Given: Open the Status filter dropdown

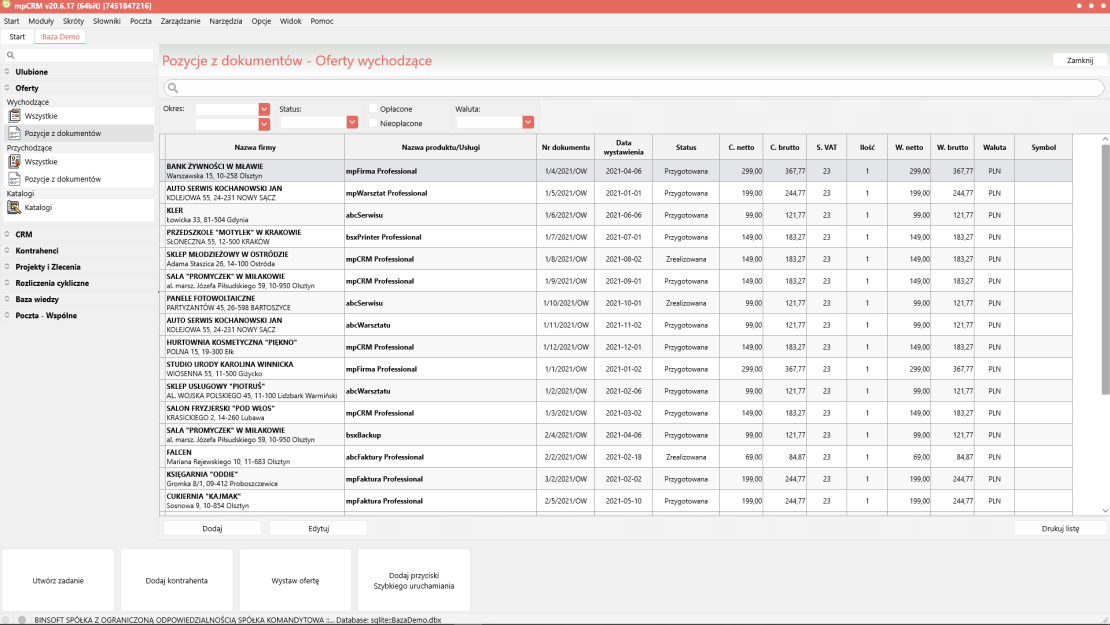Looking at the screenshot, I should [352, 122].
